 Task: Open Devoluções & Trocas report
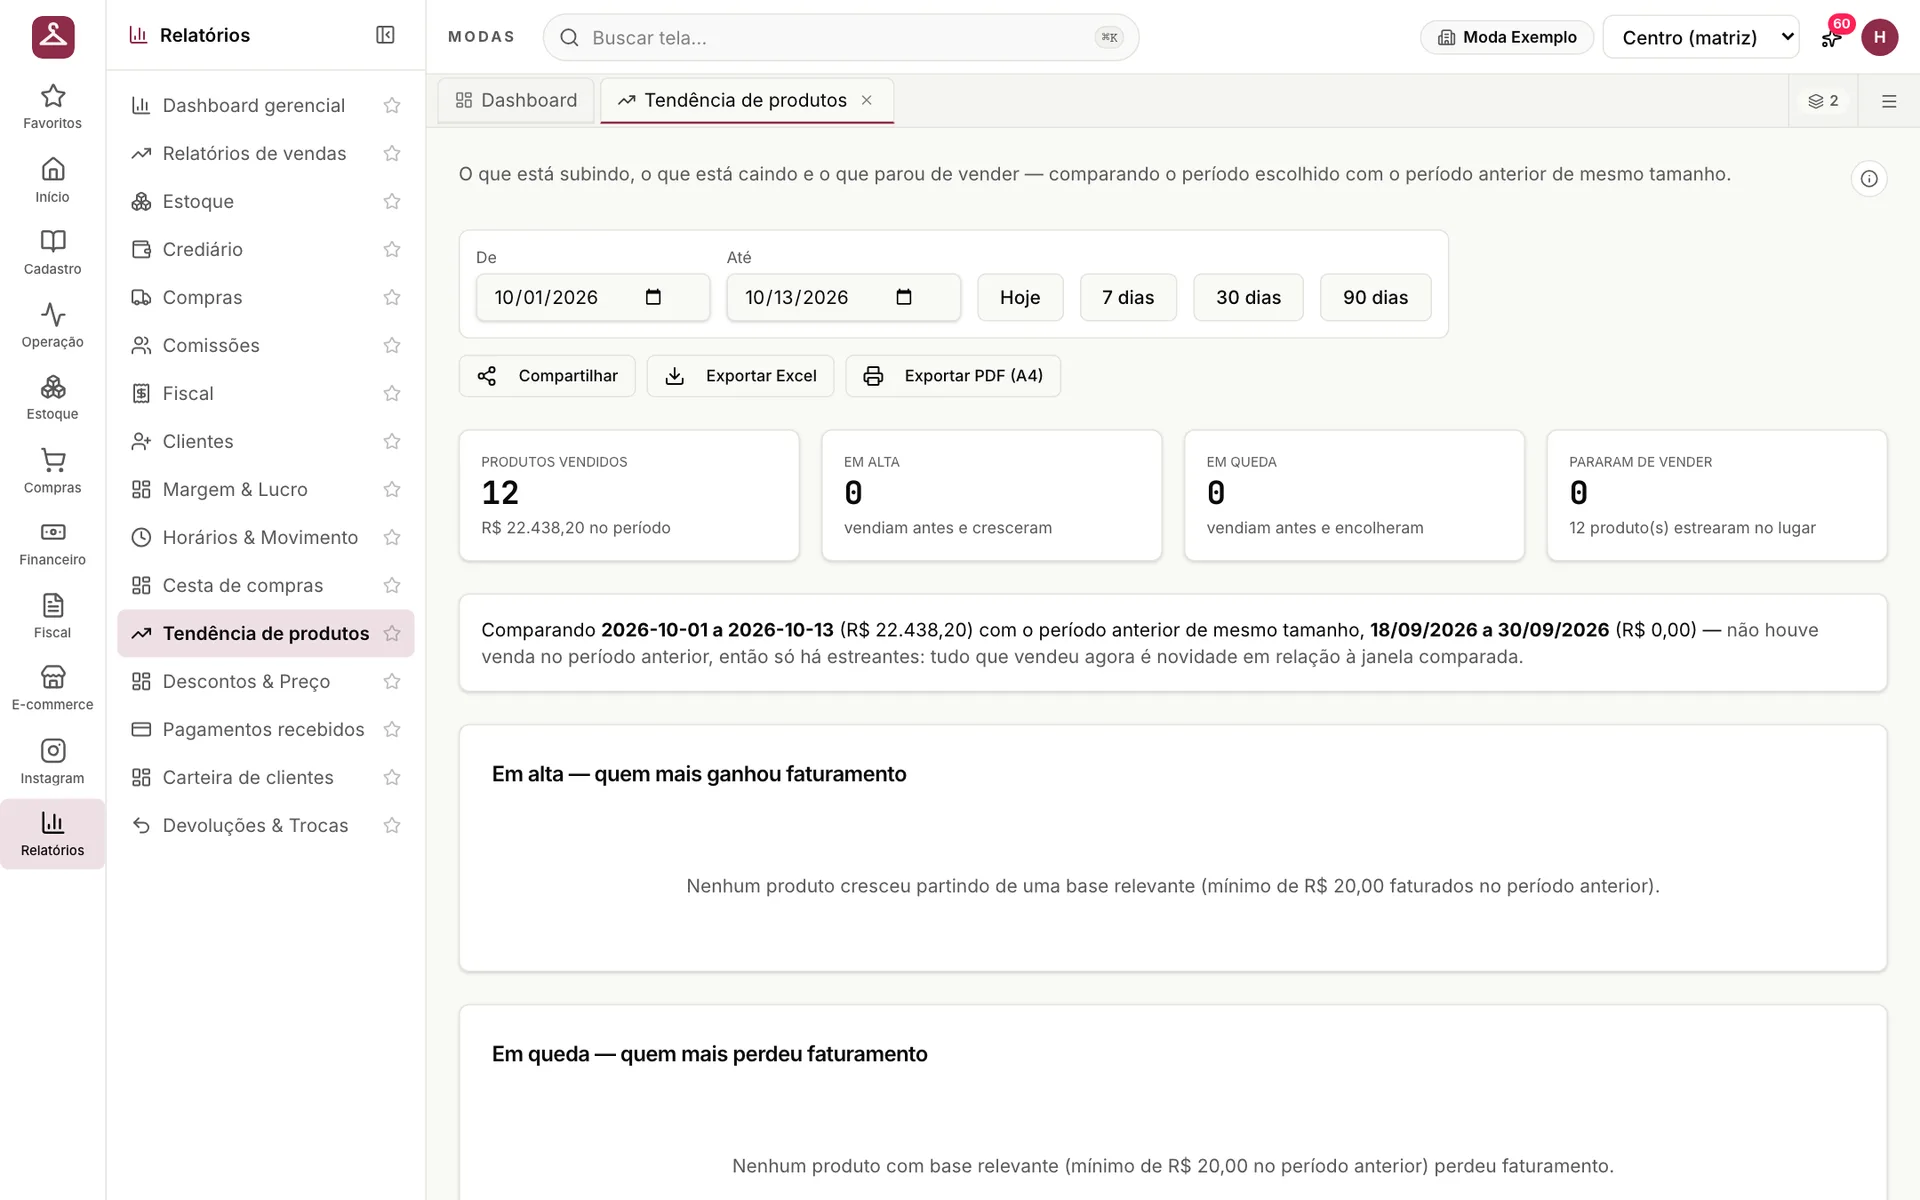pos(255,825)
